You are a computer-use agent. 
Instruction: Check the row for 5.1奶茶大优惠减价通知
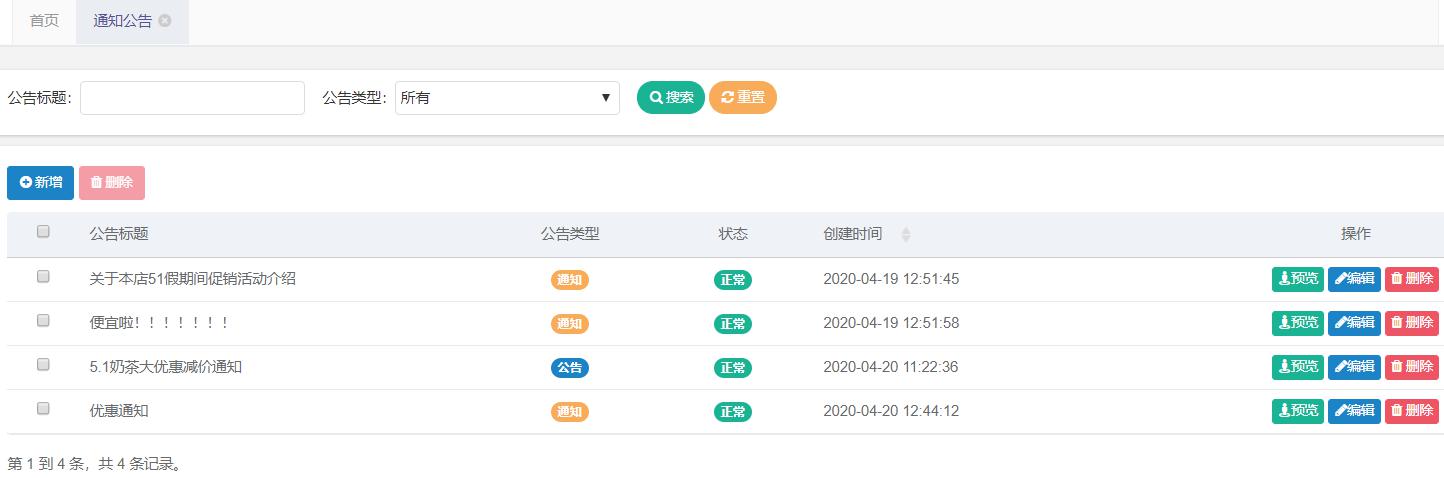[x=43, y=365]
